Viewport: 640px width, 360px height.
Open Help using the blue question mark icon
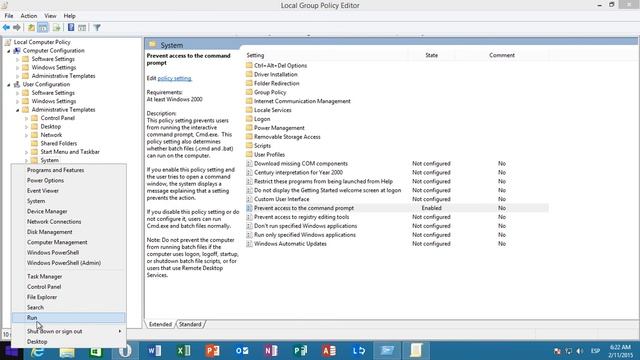point(71,28)
